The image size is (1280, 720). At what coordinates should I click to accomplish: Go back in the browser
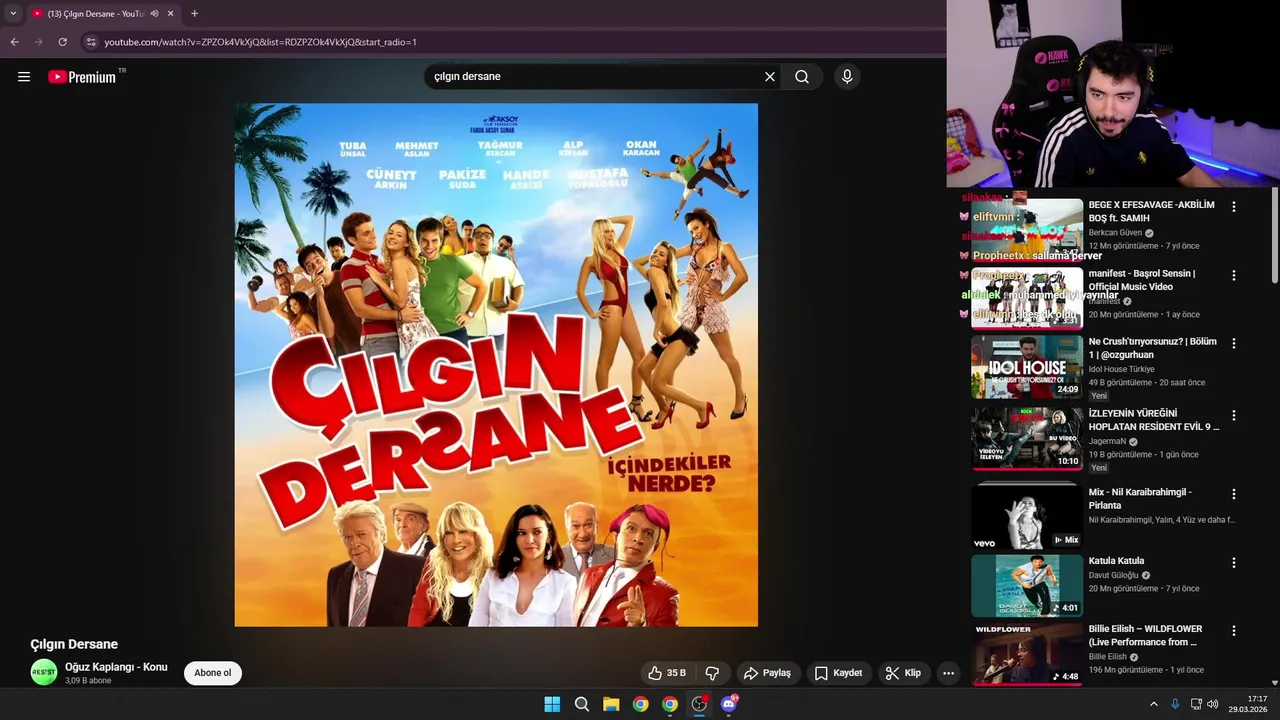14,42
